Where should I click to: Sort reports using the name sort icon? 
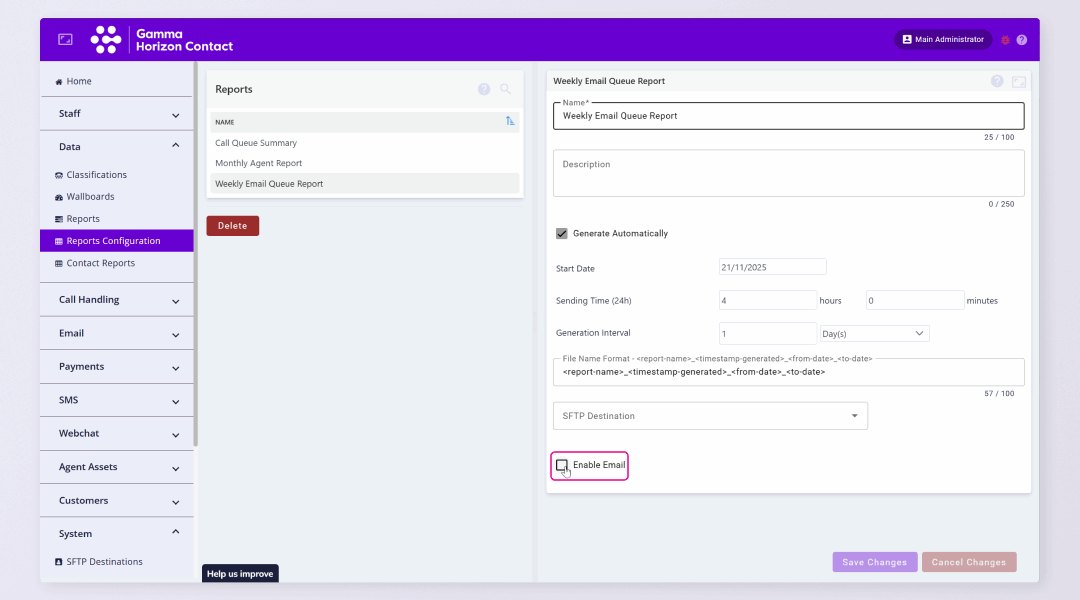(x=510, y=120)
